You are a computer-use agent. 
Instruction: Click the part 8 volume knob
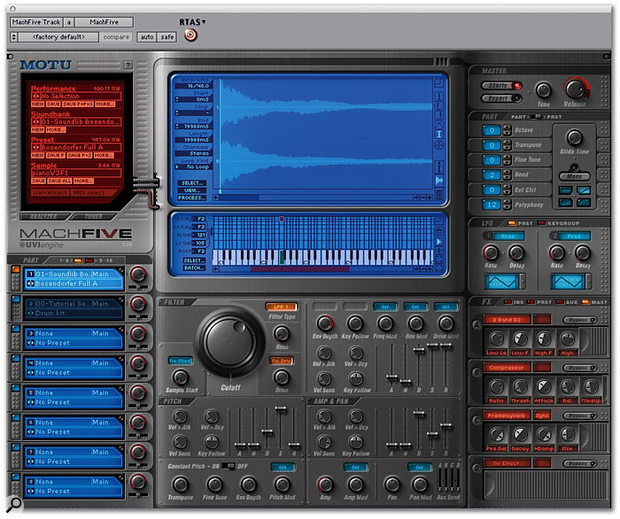pyautogui.click(x=138, y=482)
